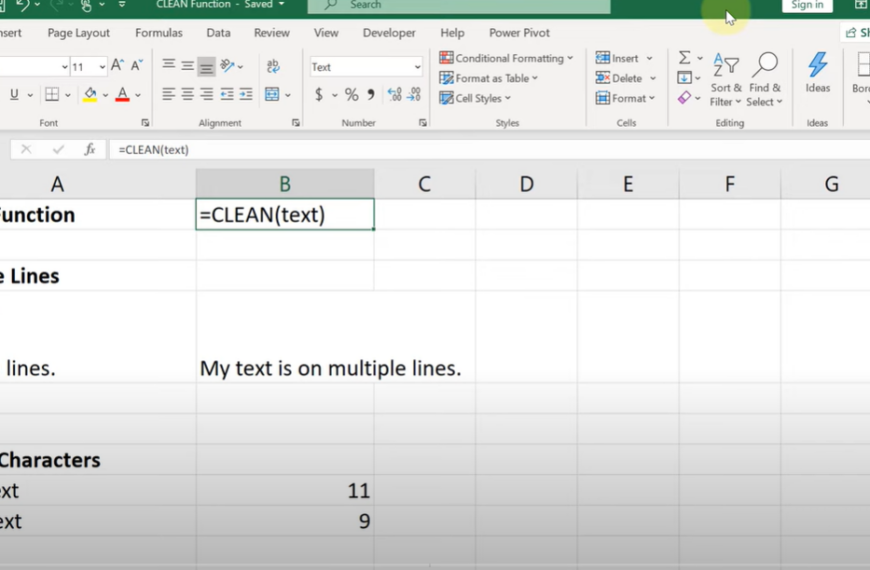Open Sort & Filter menu
The height and width of the screenshot is (570, 870).
(726, 79)
